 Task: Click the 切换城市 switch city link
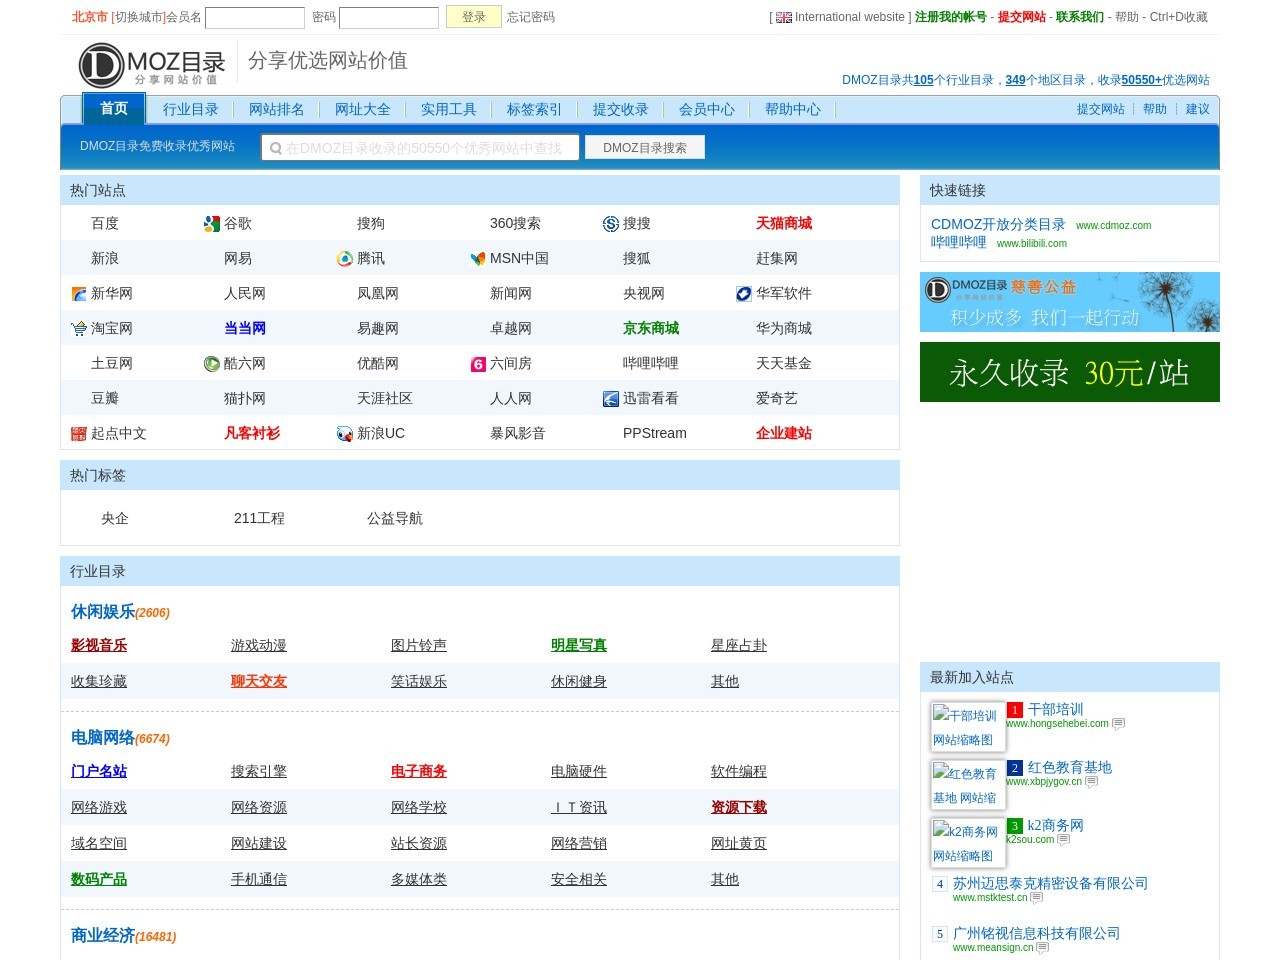point(138,17)
